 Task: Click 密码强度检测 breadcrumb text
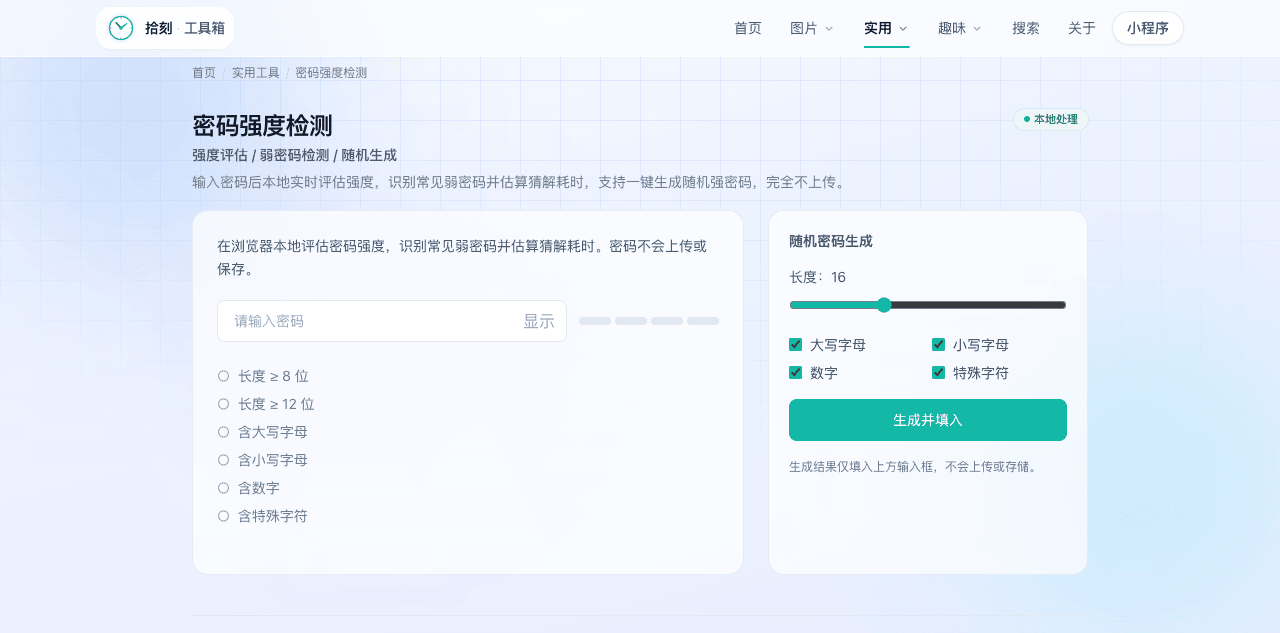pos(331,73)
